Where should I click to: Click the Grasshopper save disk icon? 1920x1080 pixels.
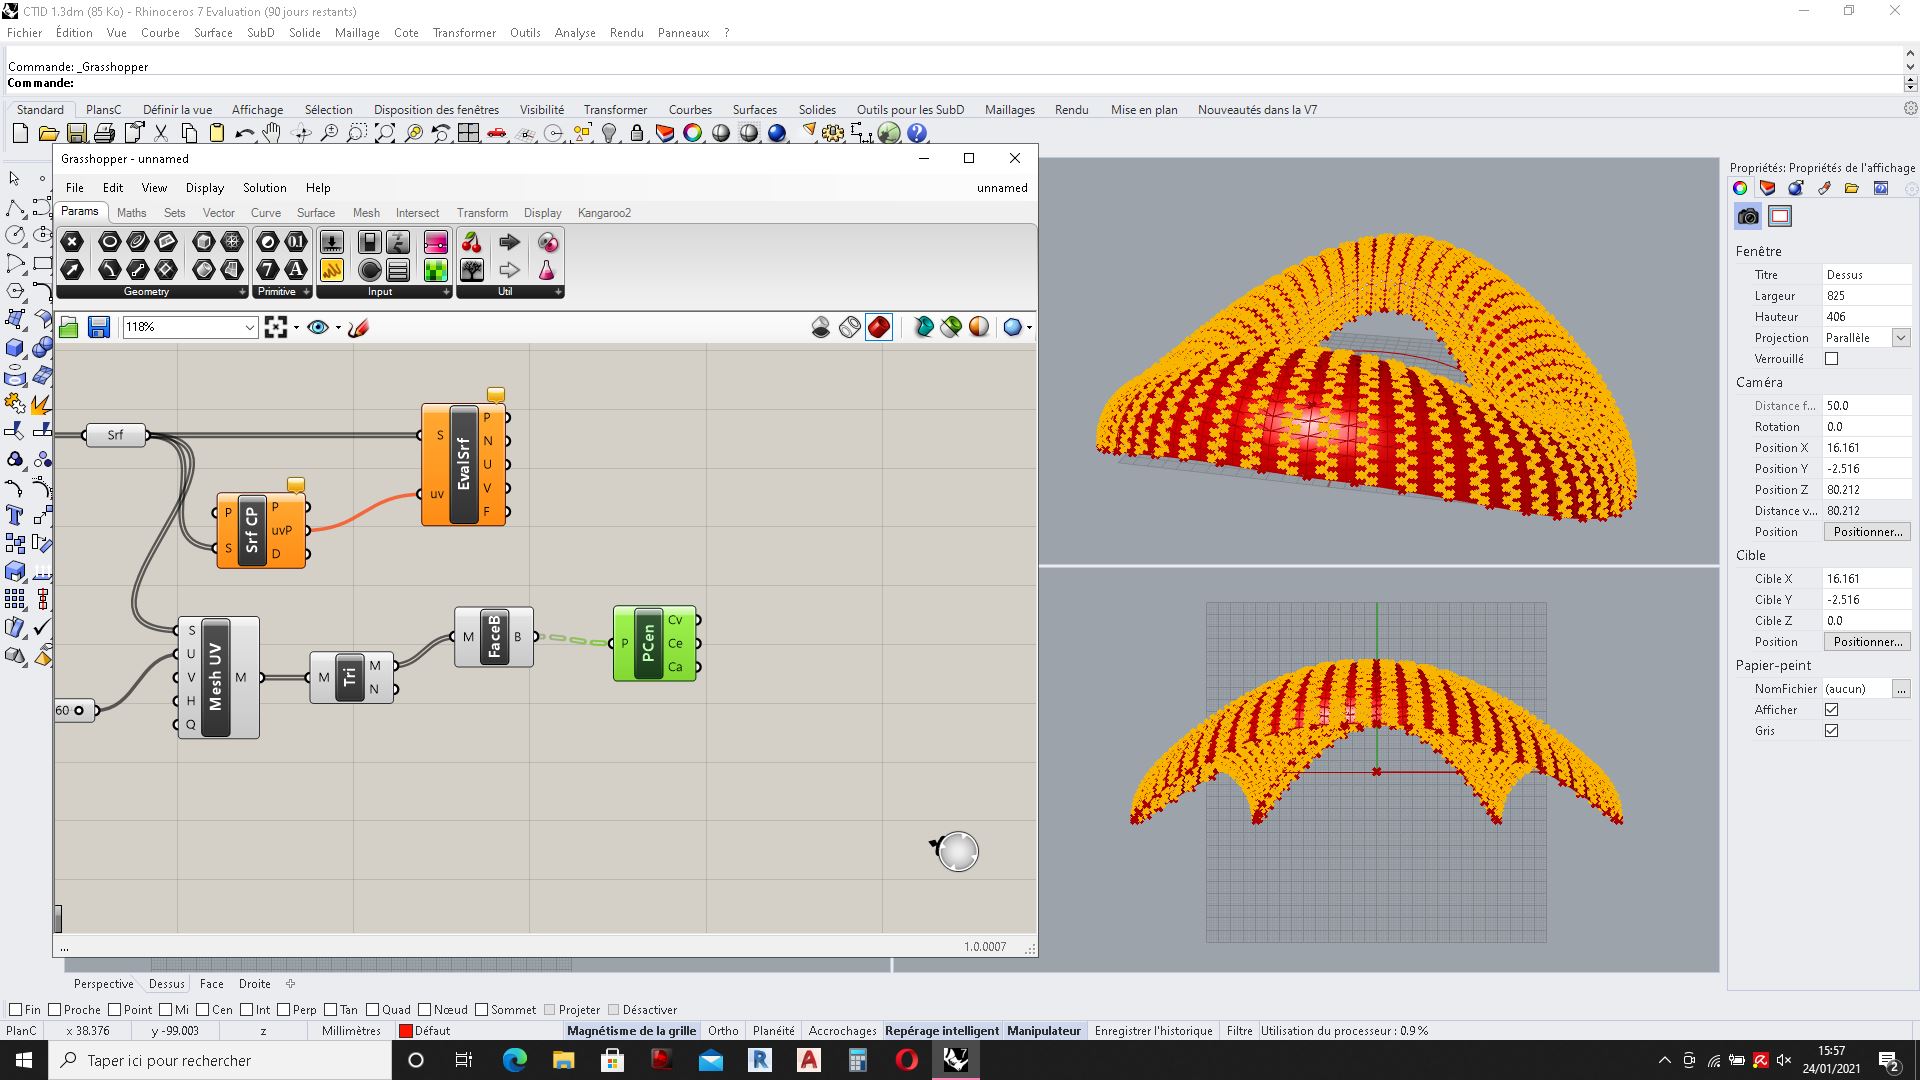(98, 327)
